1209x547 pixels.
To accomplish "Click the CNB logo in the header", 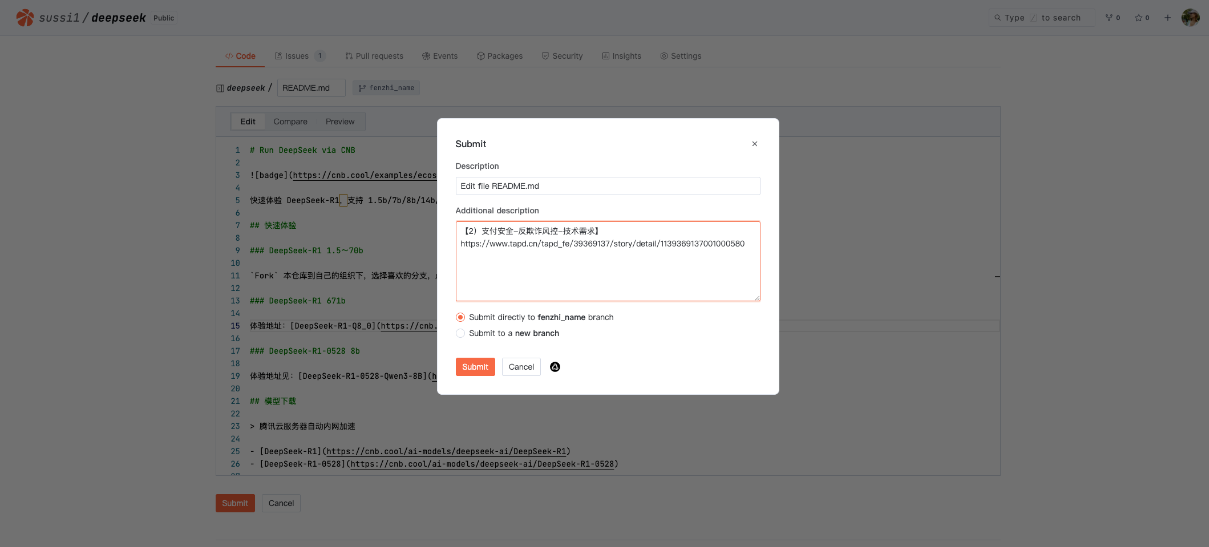I will [23, 17].
